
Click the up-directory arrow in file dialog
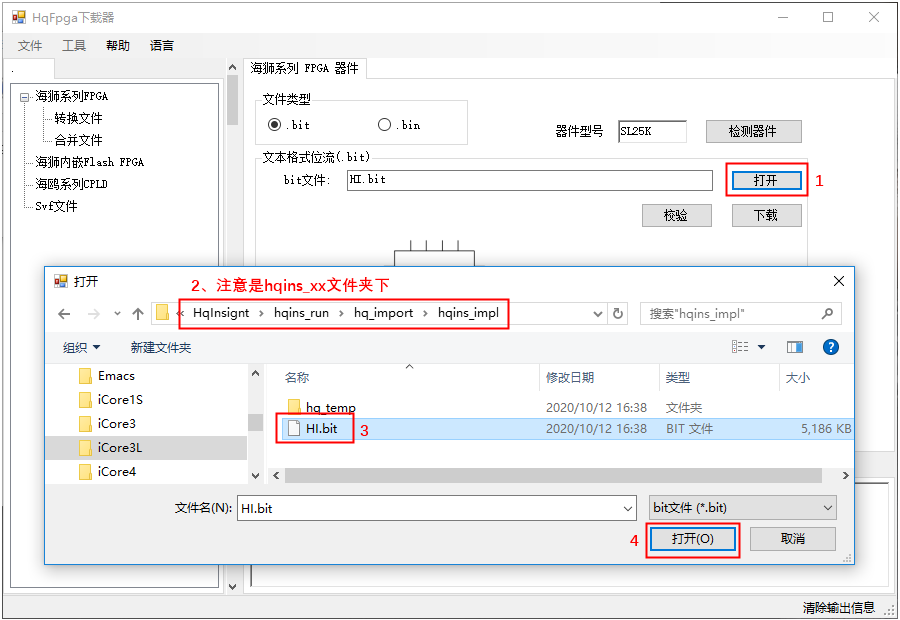pyautogui.click(x=138, y=314)
